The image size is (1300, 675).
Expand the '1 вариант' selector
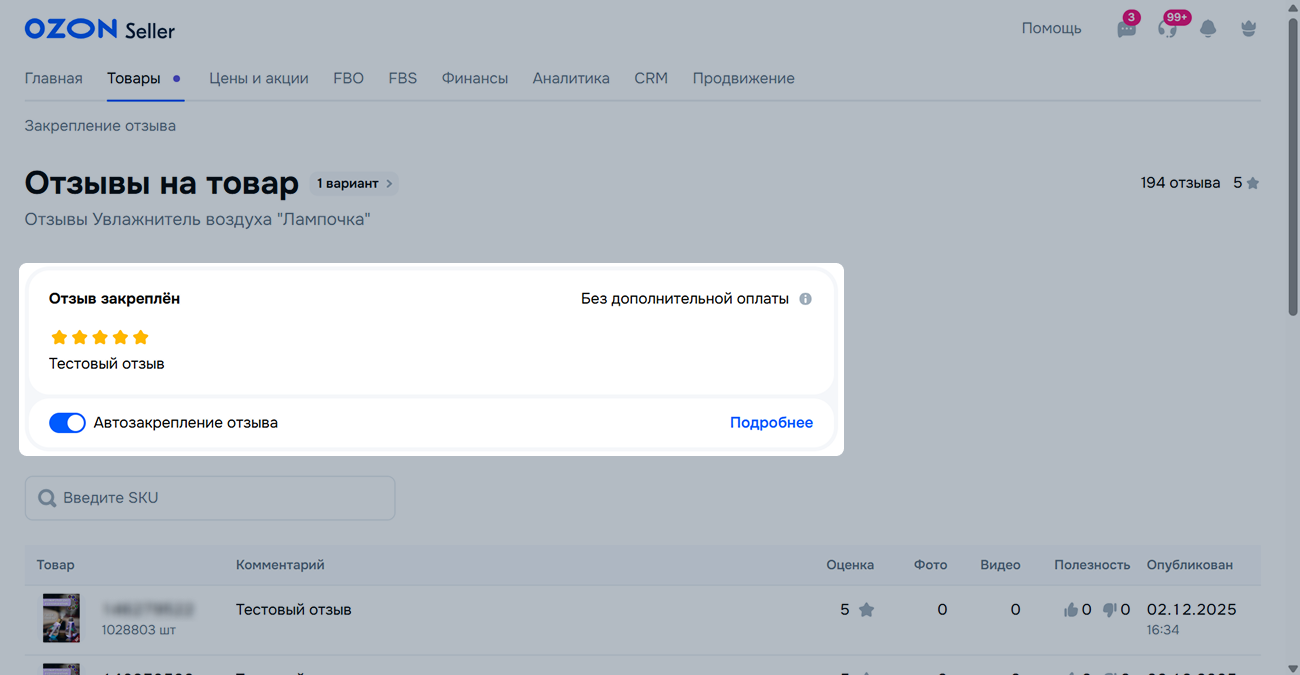coord(354,184)
